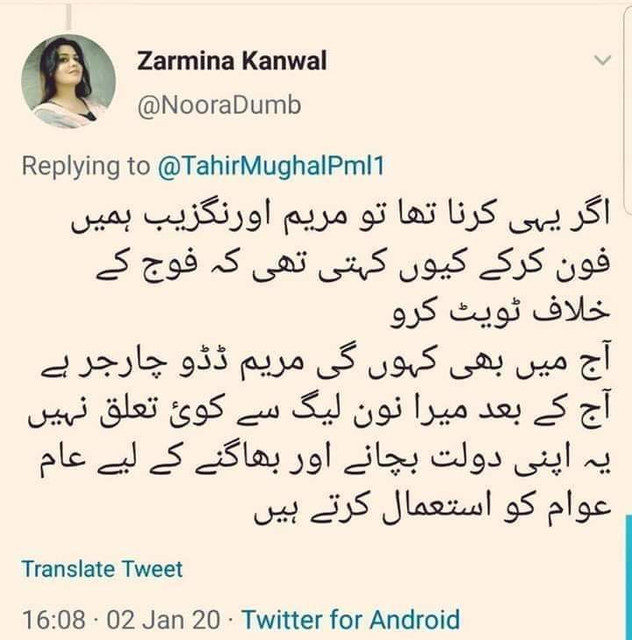Click the Translate Tweet link
Screen dimensions: 632x640
click(102, 569)
